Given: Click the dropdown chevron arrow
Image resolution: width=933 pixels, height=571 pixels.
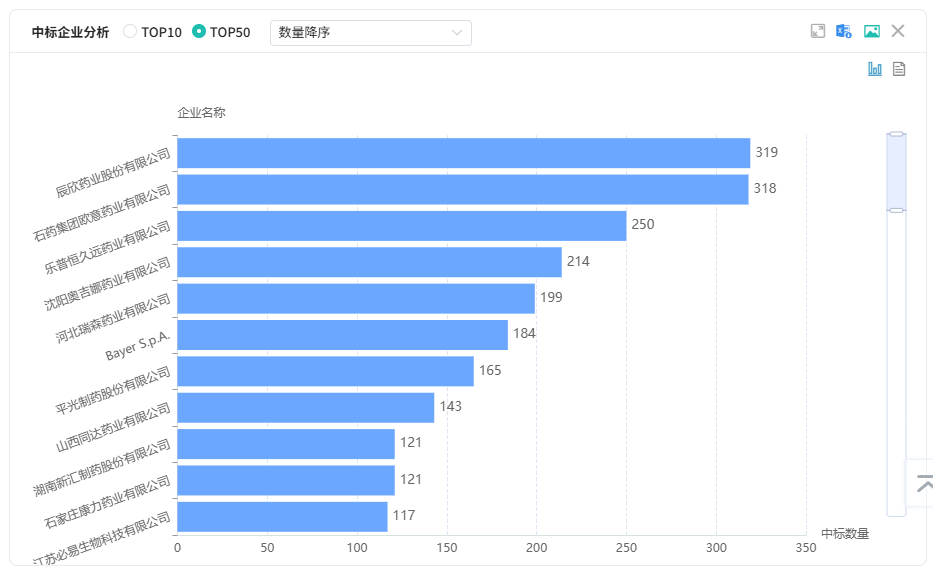Looking at the screenshot, I should tap(457, 33).
